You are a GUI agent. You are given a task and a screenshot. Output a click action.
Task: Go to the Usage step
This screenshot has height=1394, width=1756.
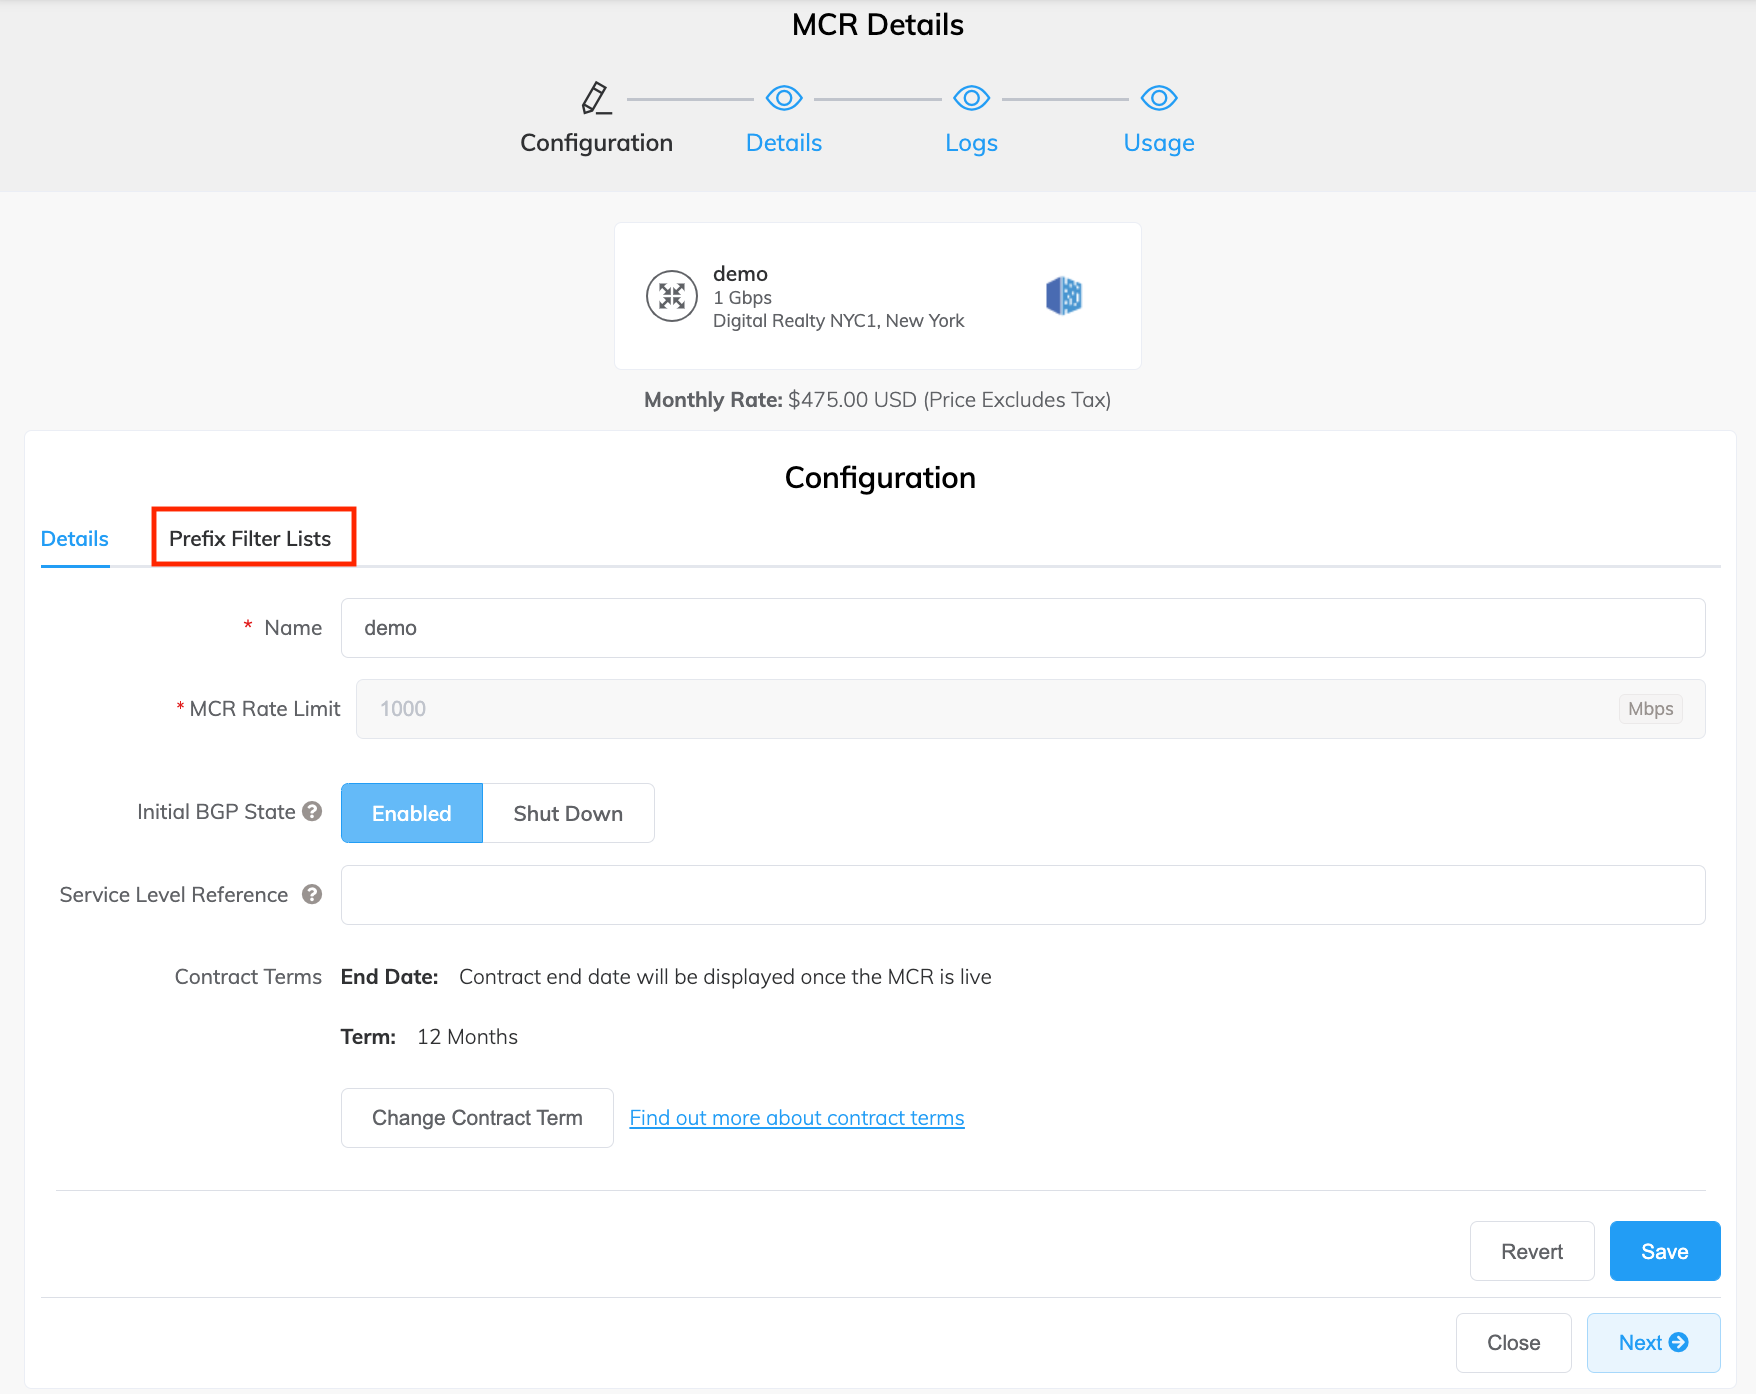tap(1159, 143)
